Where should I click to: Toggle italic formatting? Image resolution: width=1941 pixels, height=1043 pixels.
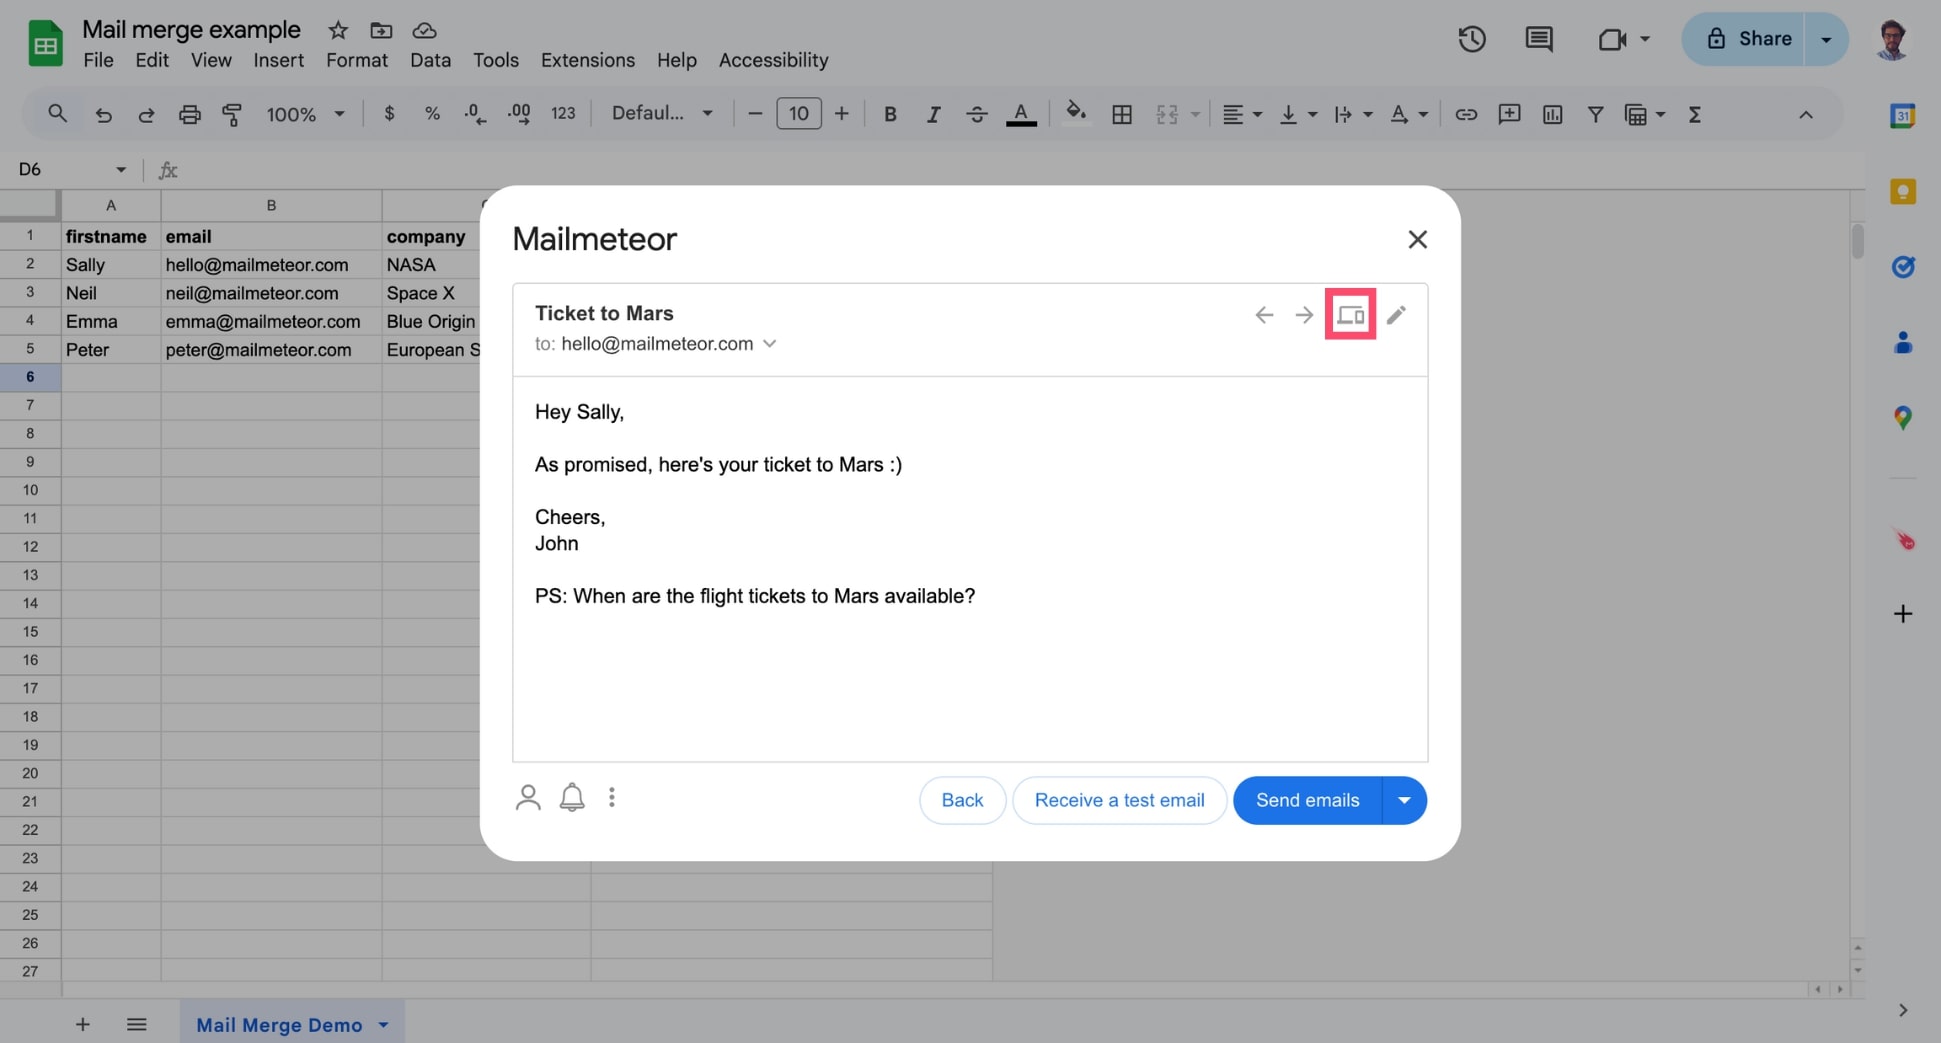click(x=933, y=114)
